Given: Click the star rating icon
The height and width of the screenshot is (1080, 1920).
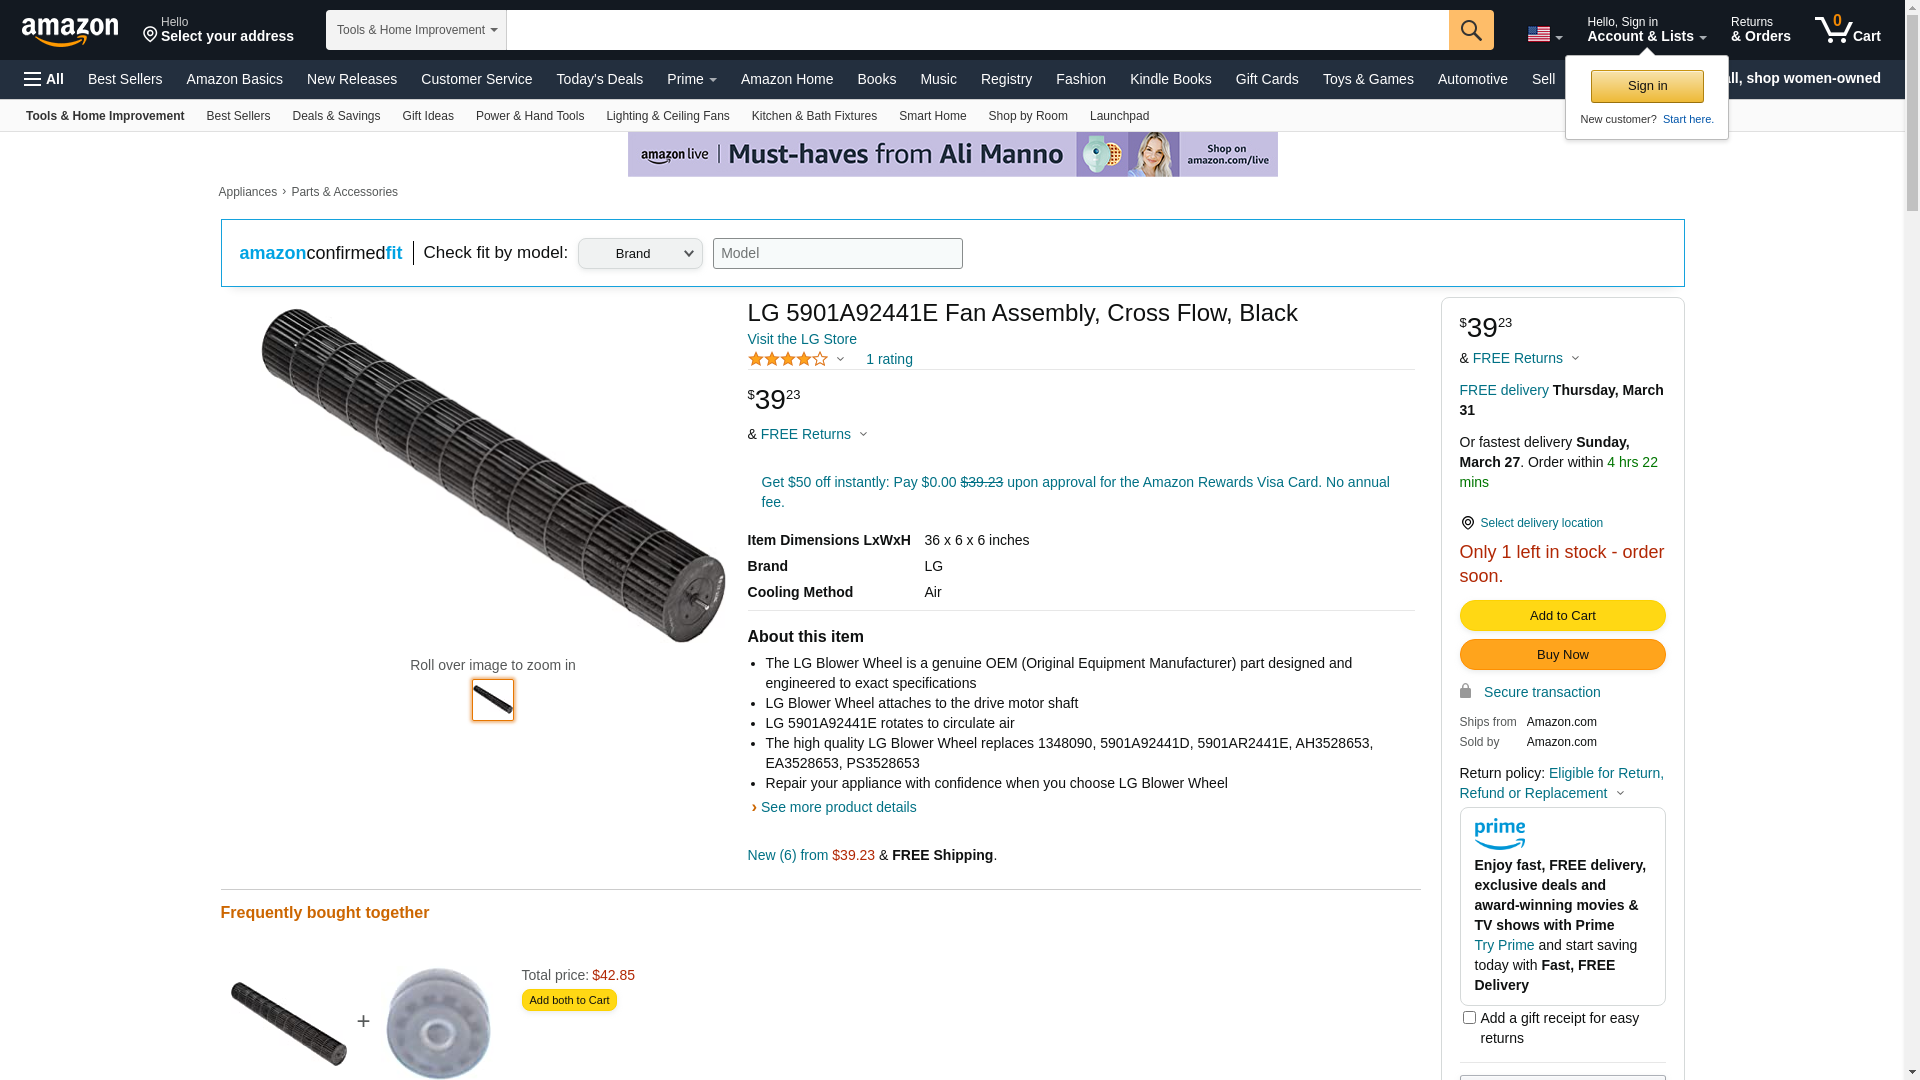Looking at the screenshot, I should 788,359.
